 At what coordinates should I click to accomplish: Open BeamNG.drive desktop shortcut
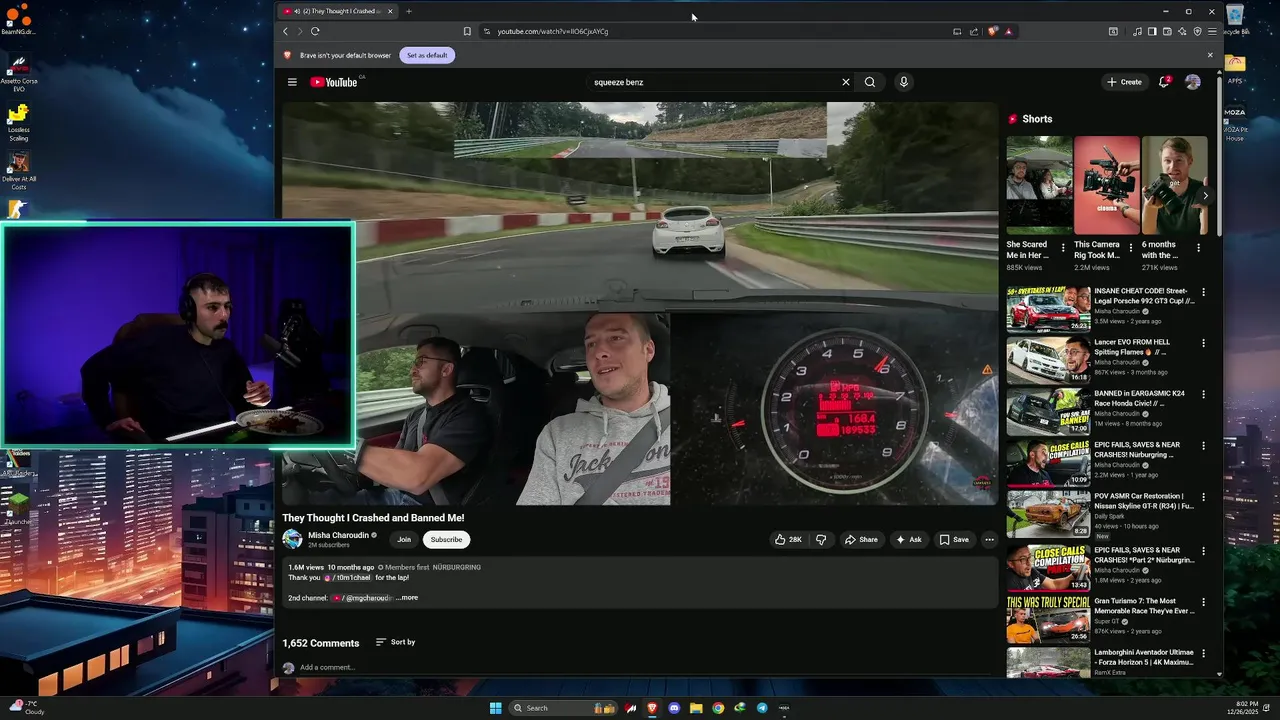18,19
